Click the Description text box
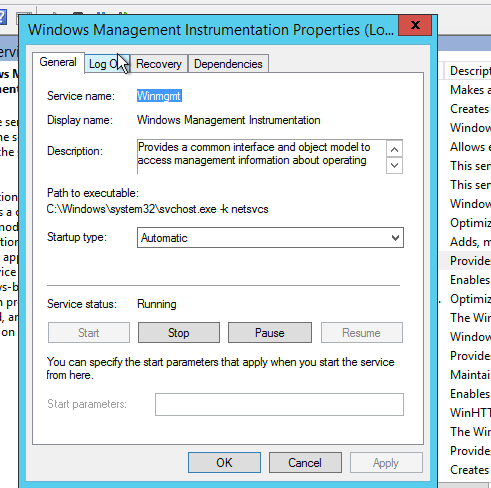This screenshot has width=491, height=488. point(261,156)
